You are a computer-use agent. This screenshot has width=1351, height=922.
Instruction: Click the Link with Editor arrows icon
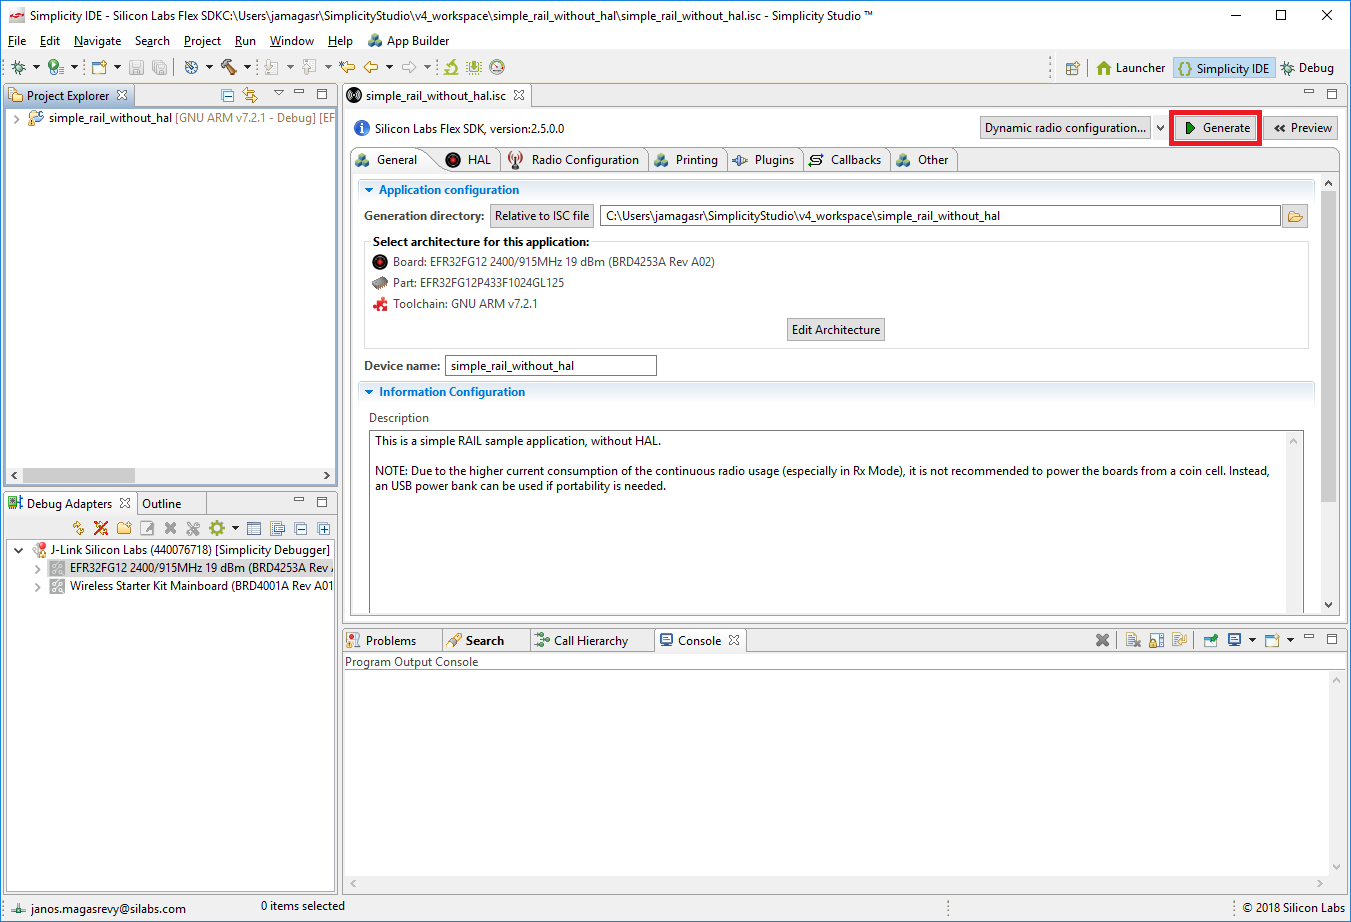(x=250, y=95)
